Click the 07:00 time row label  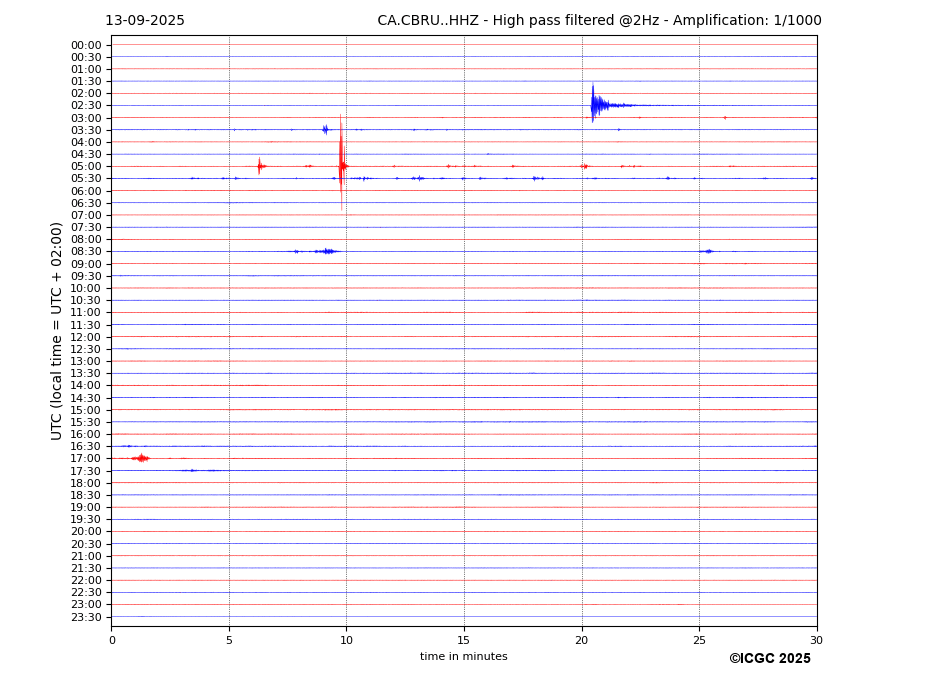tap(86, 215)
